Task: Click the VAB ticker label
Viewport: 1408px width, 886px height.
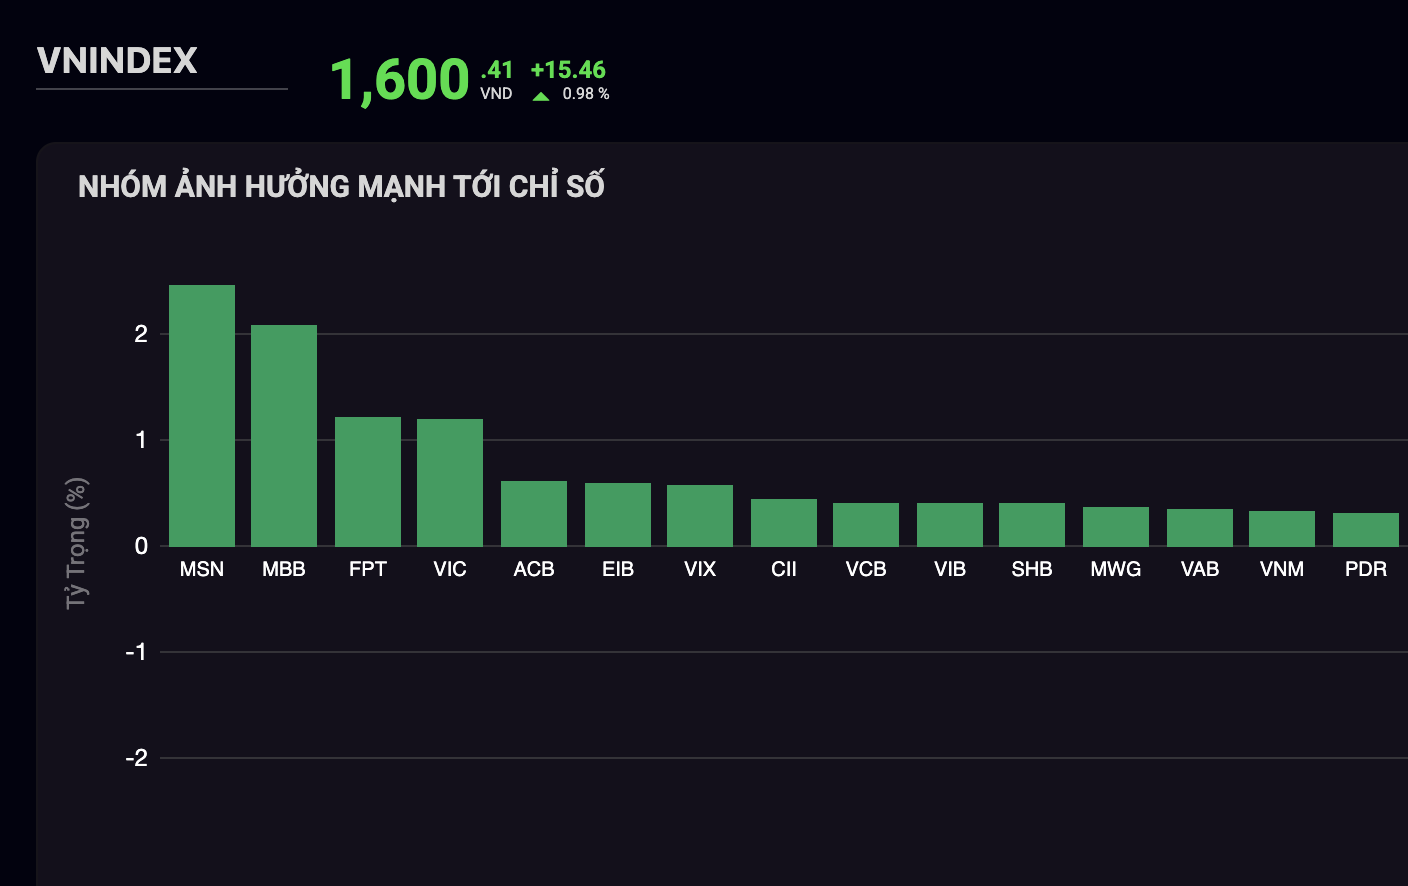Action: click(1200, 569)
